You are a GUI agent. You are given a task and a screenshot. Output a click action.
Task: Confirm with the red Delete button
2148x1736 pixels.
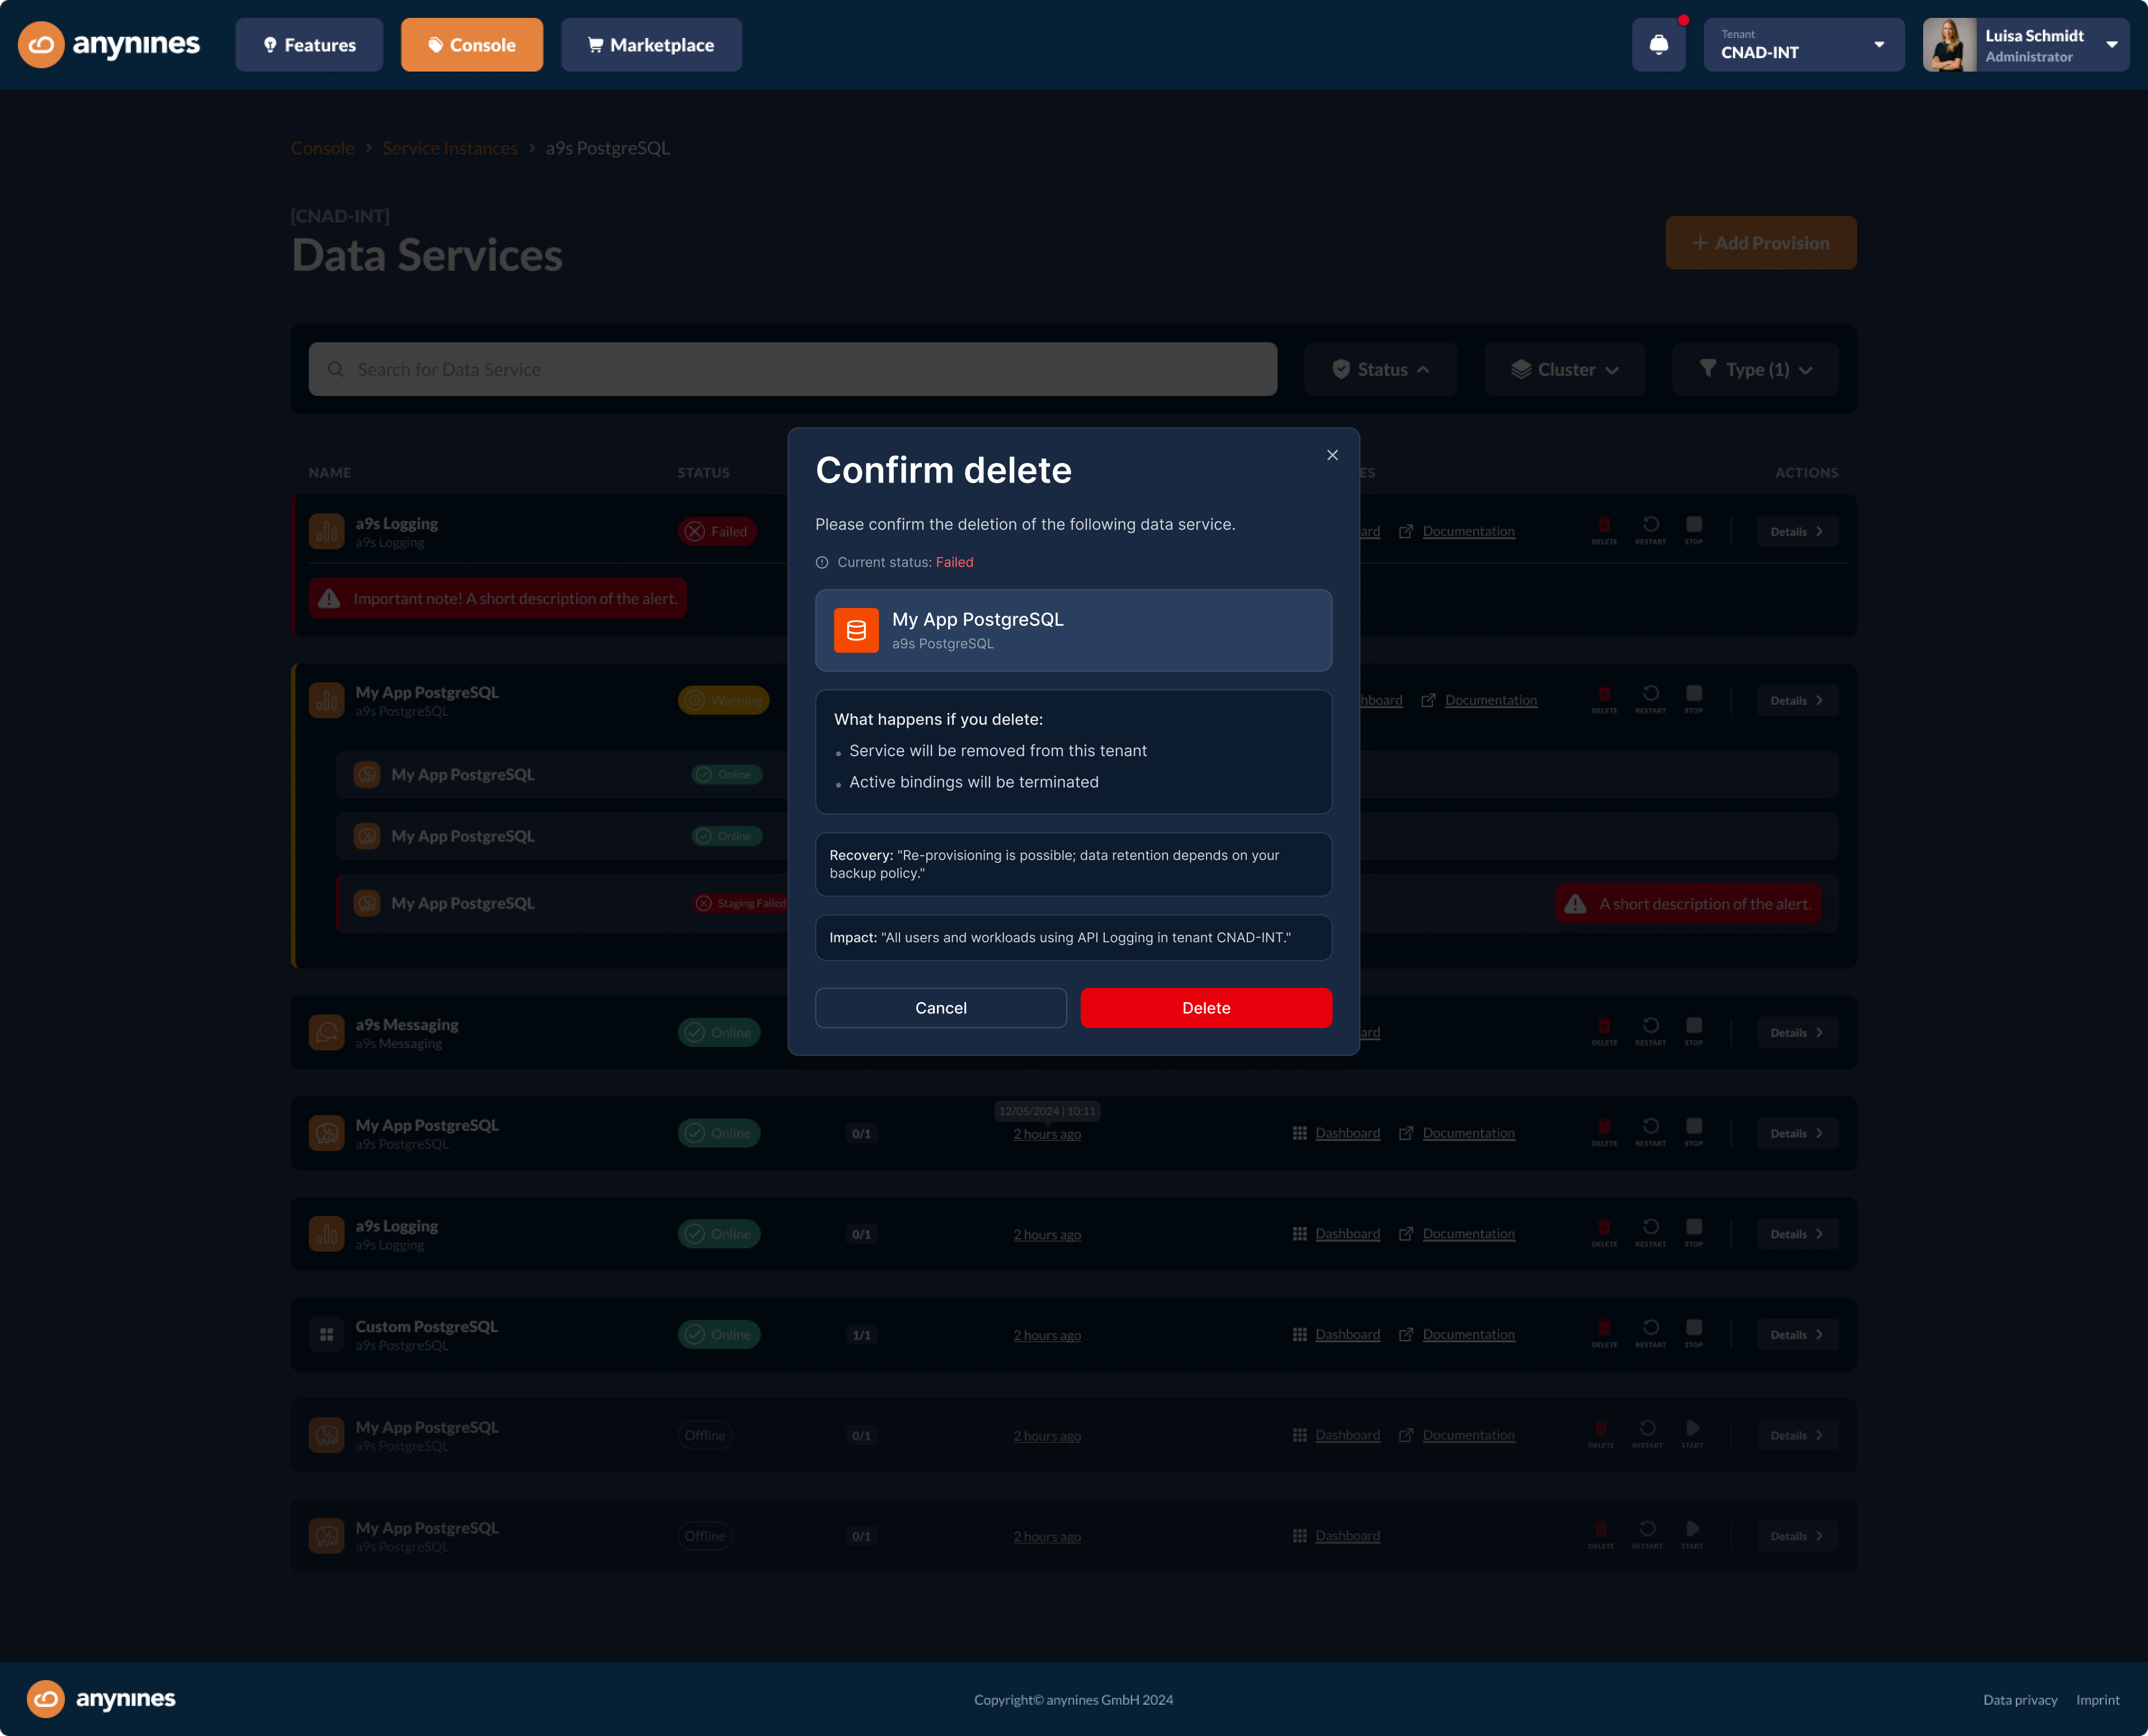click(1206, 1008)
